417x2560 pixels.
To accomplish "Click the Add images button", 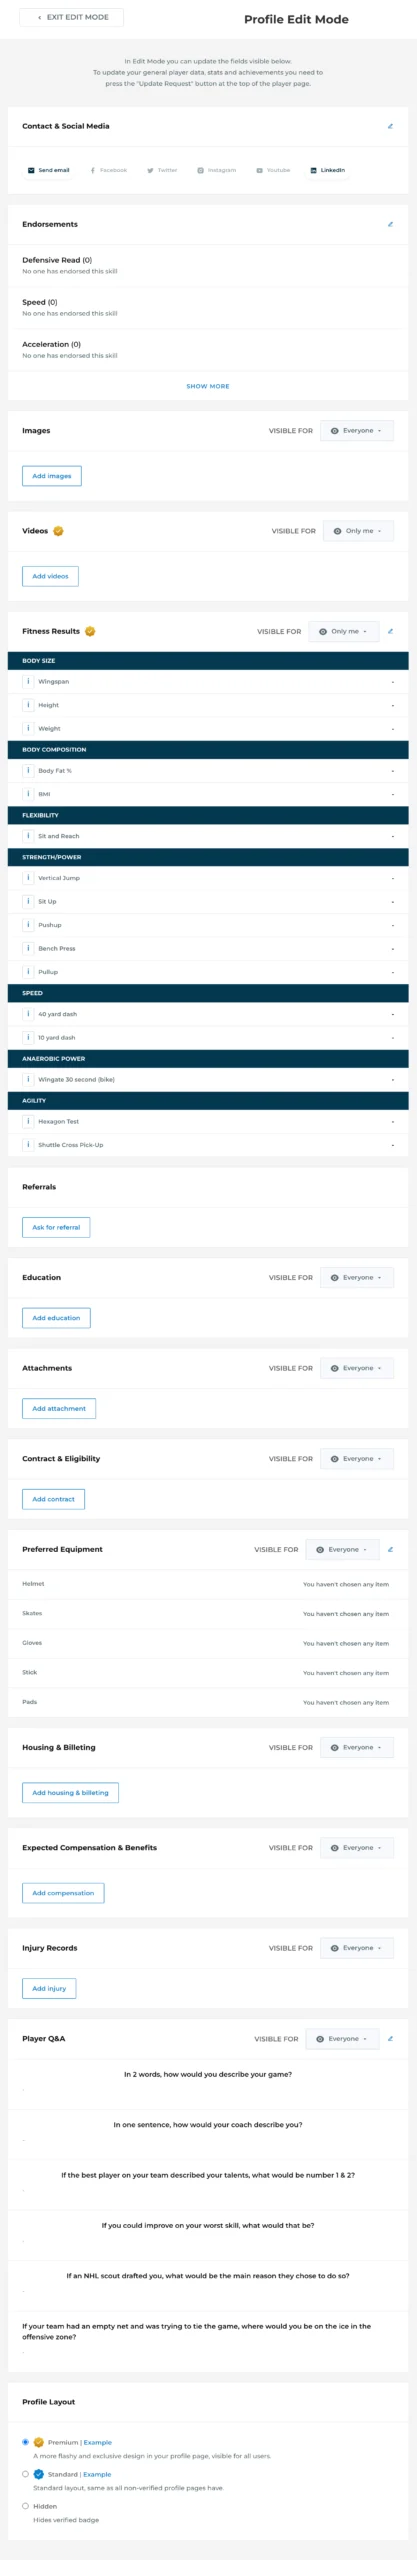I will [x=52, y=476].
